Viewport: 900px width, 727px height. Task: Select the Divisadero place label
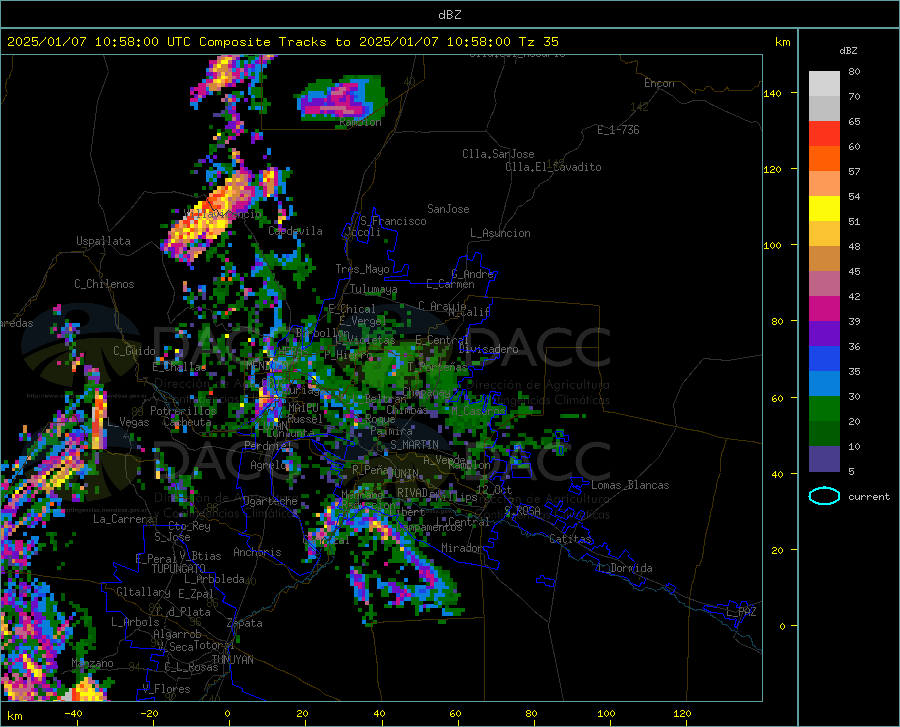[488, 349]
